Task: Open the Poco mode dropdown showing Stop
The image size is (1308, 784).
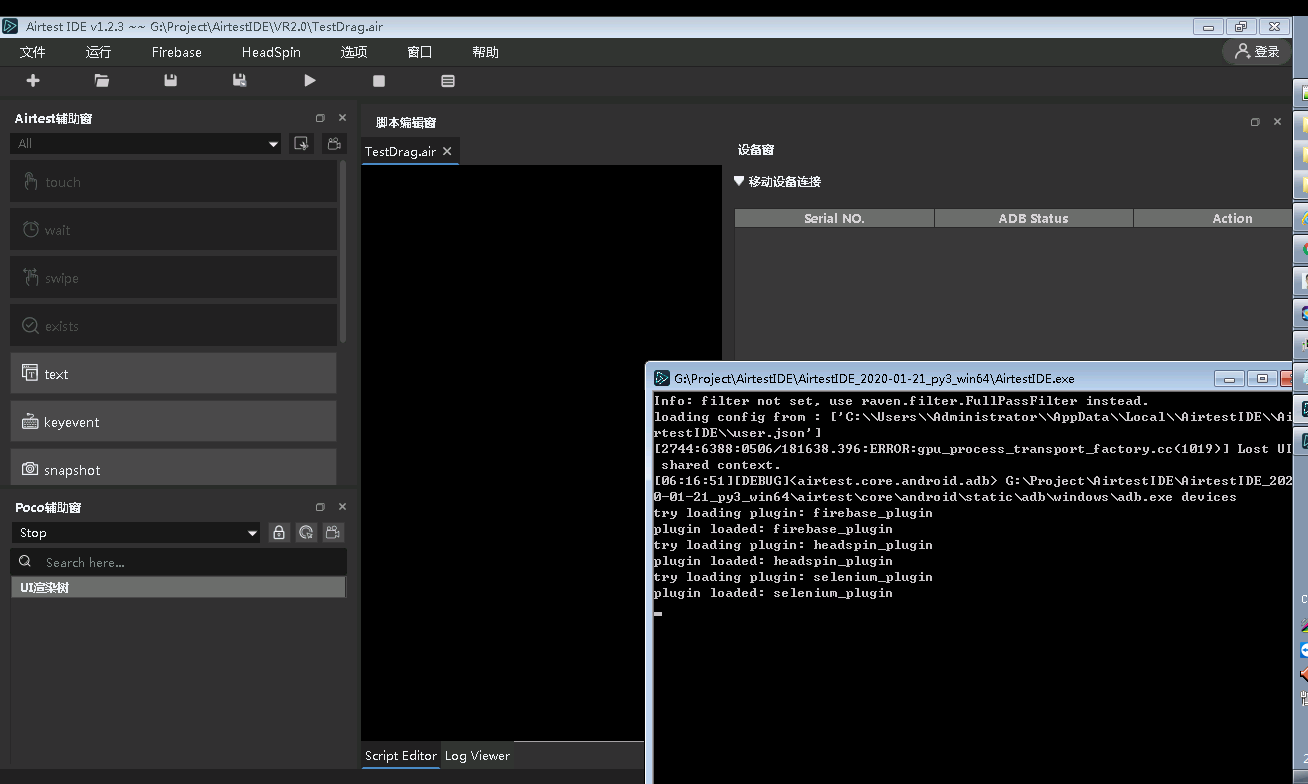Action: pyautogui.click(x=136, y=533)
